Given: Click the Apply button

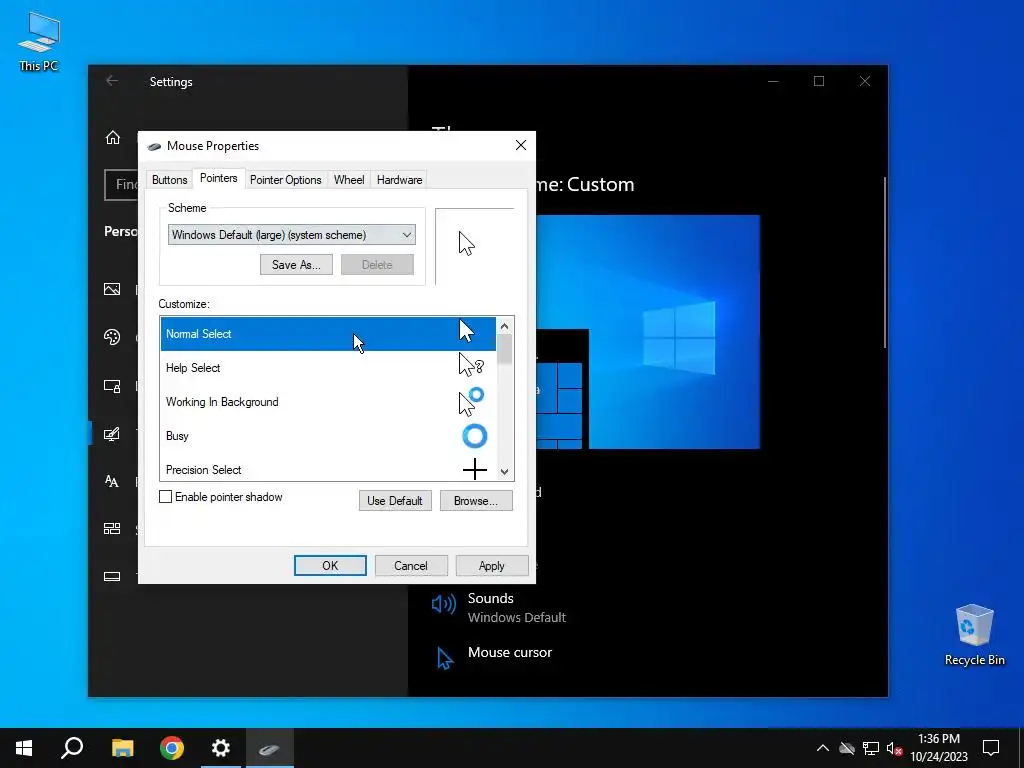Looking at the screenshot, I should (x=492, y=566).
